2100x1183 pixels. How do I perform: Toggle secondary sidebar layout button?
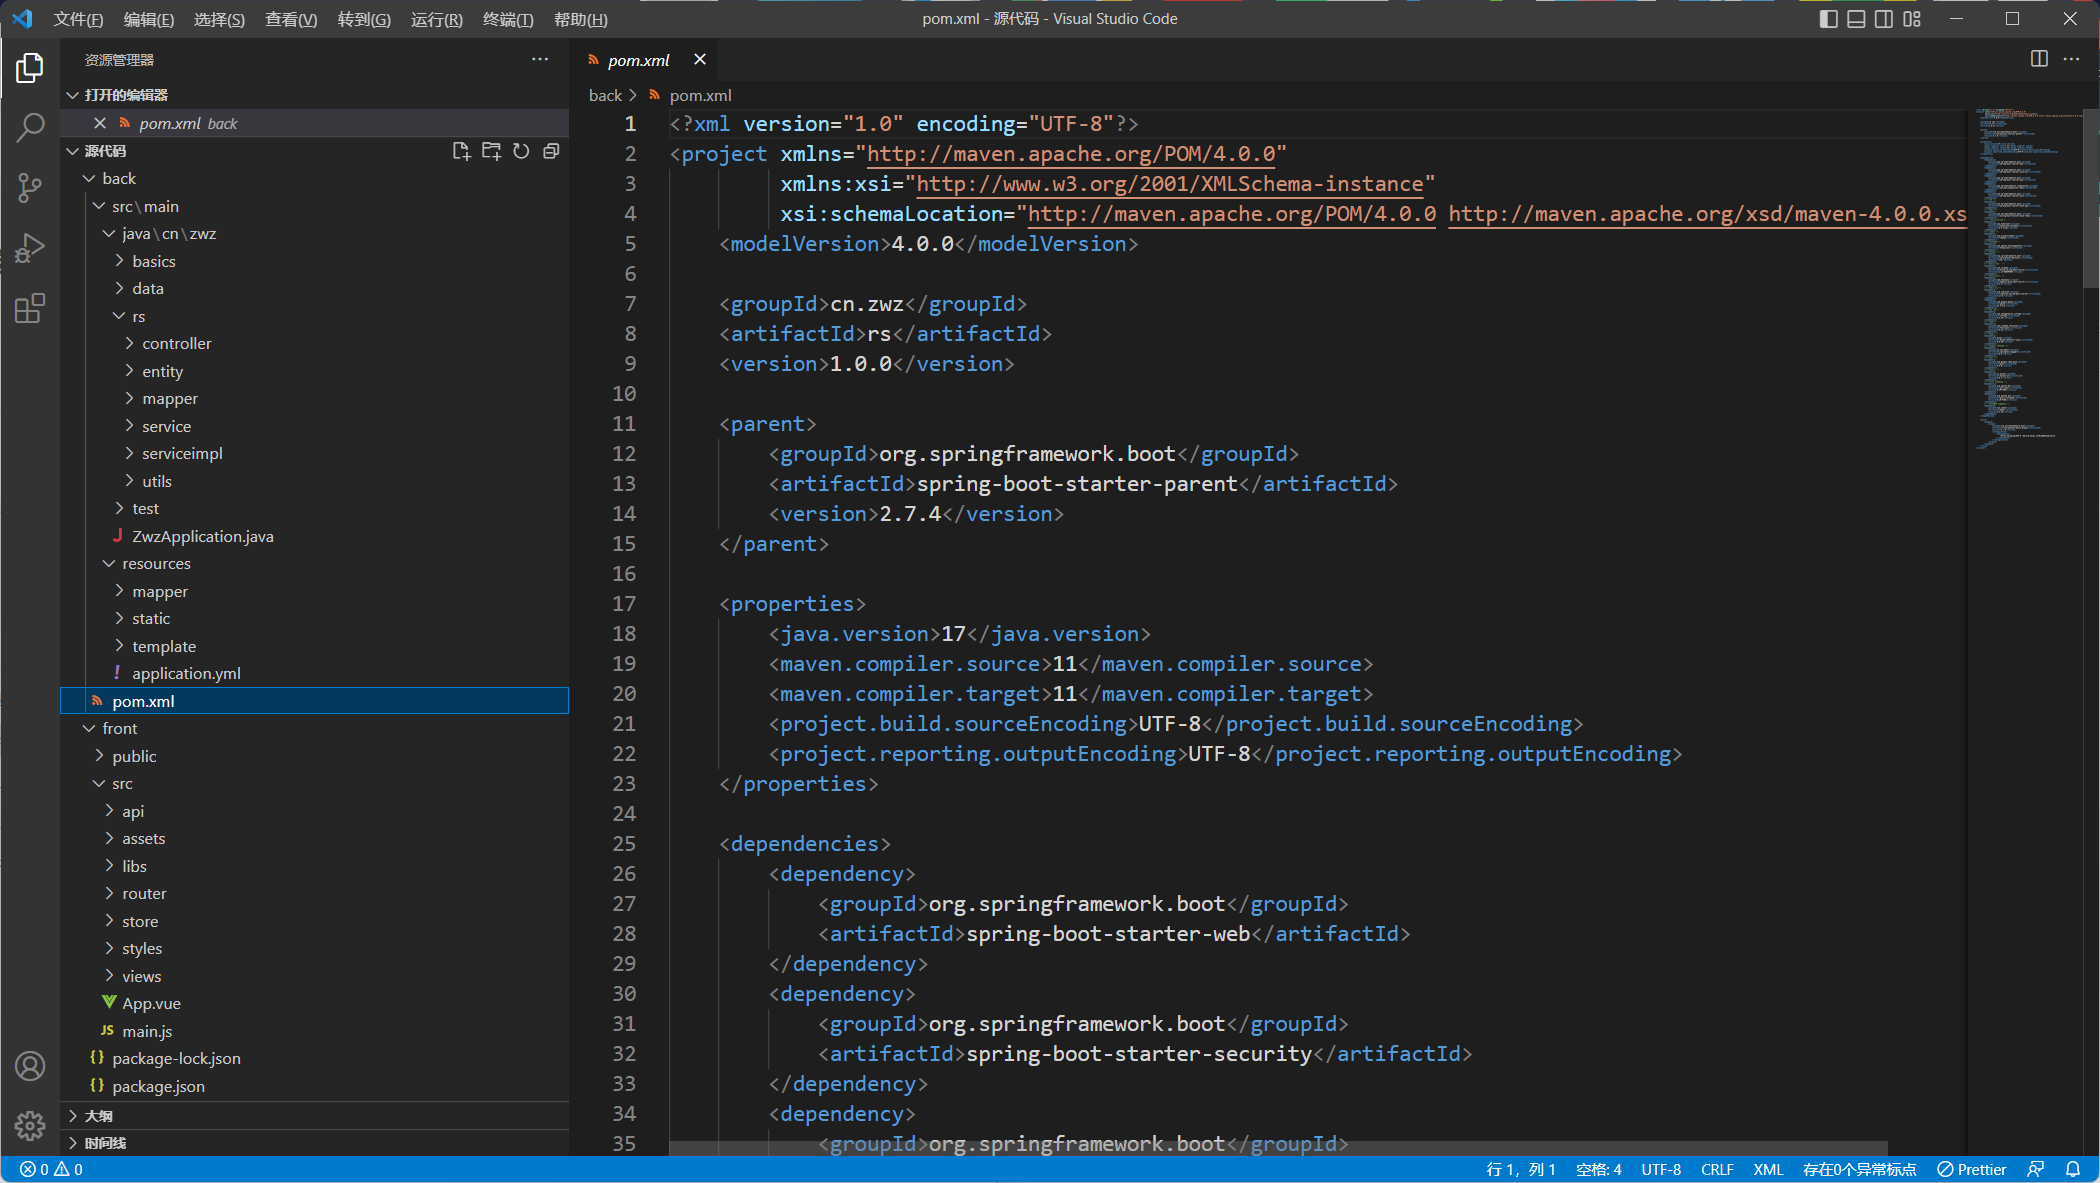coord(1884,19)
